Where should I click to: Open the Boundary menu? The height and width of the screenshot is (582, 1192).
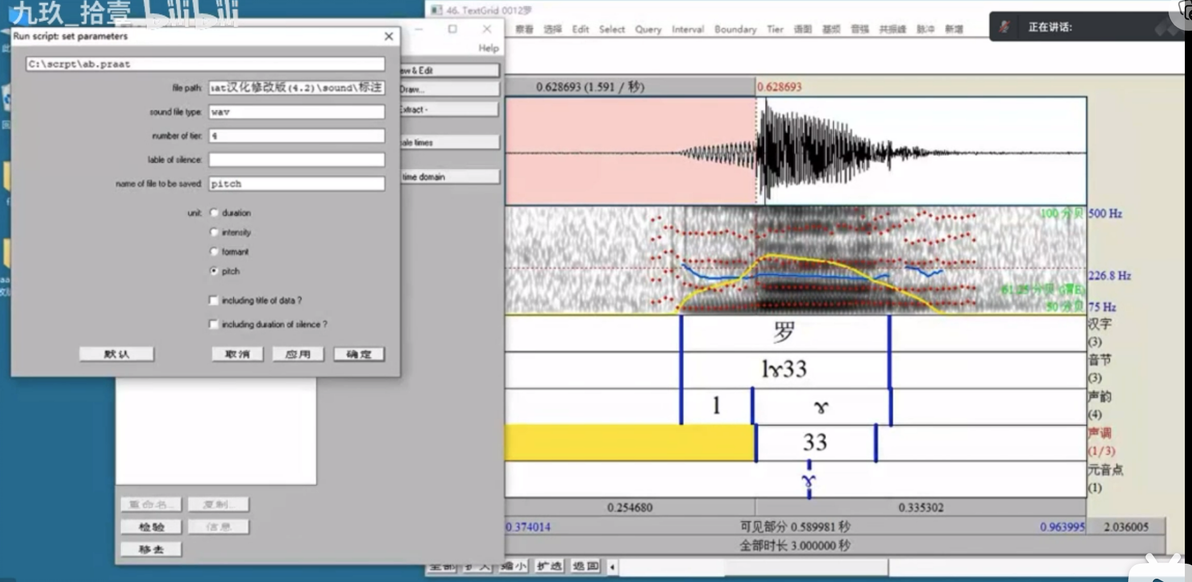(x=735, y=29)
